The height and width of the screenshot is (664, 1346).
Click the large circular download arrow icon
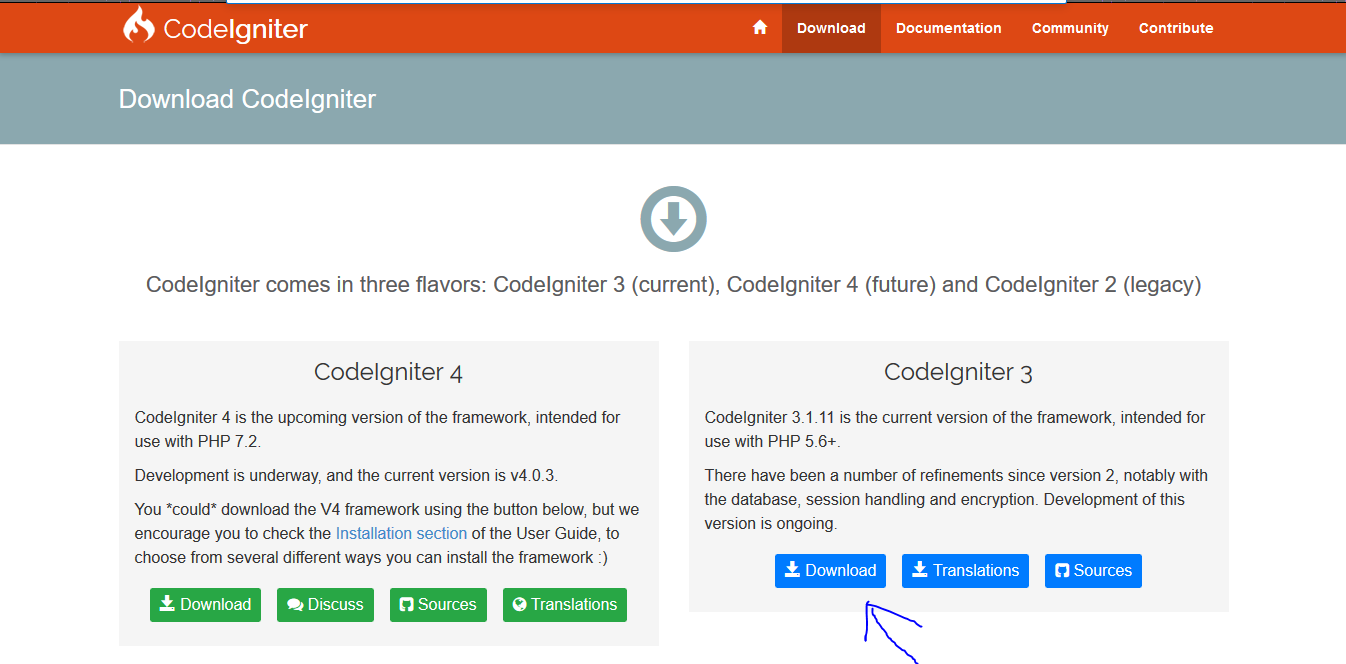pyautogui.click(x=673, y=219)
